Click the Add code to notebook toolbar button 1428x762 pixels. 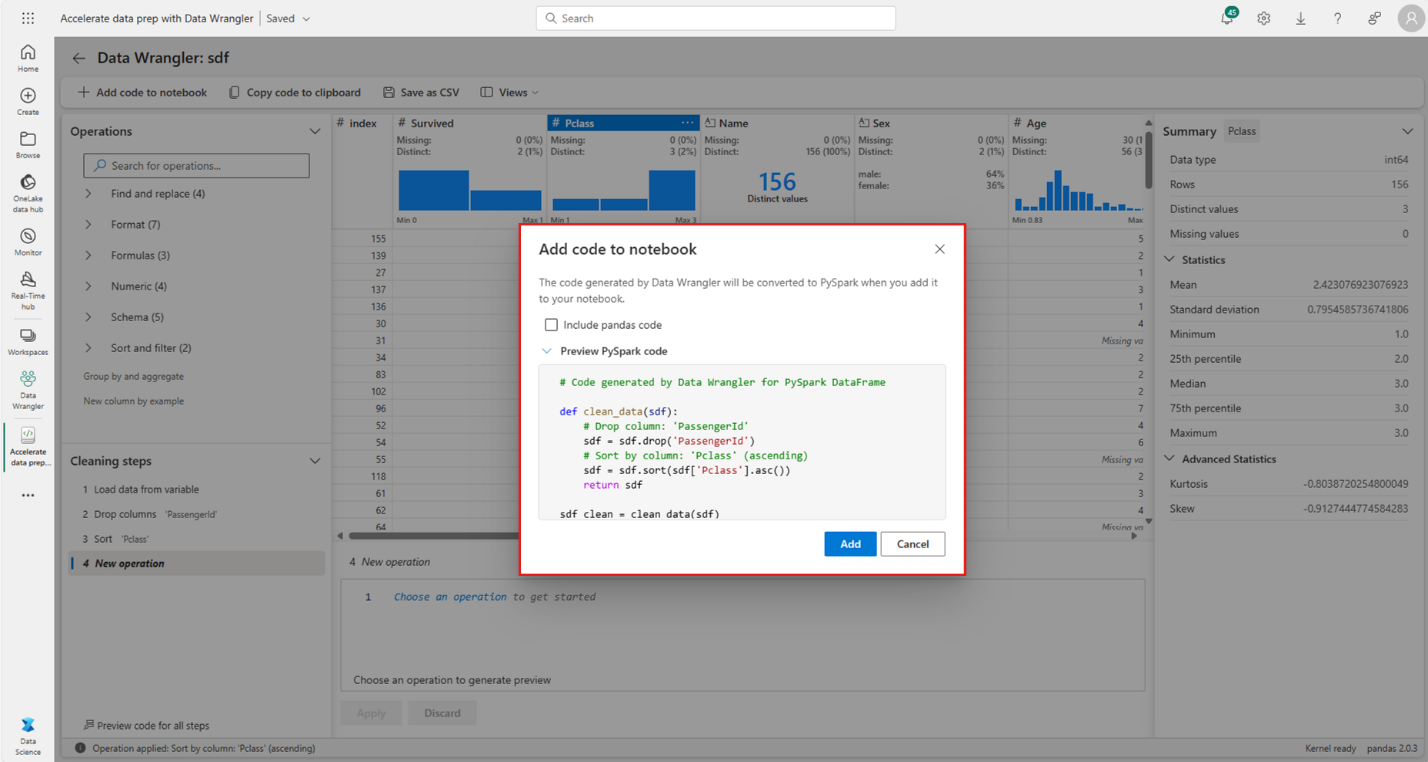142,92
